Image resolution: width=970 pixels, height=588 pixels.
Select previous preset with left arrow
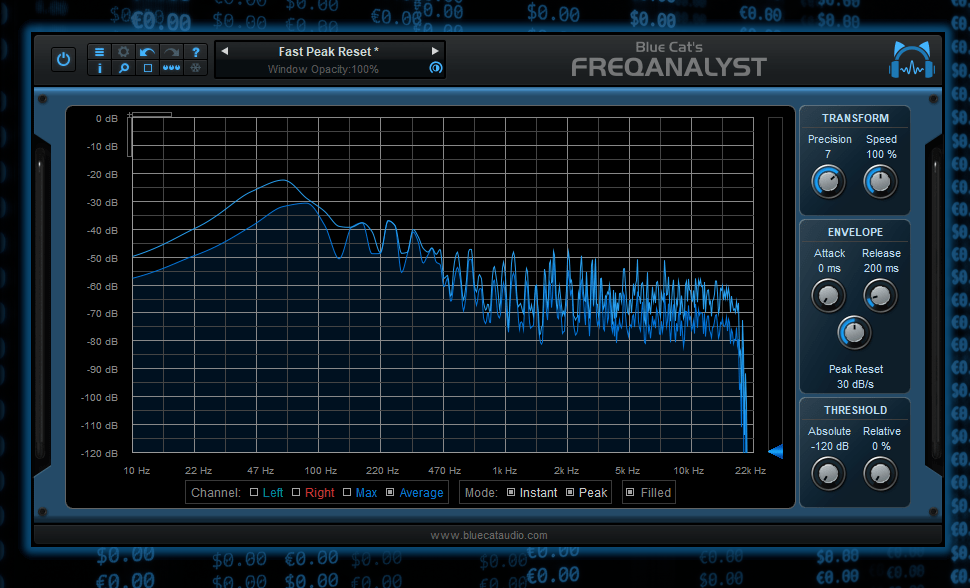[225, 51]
